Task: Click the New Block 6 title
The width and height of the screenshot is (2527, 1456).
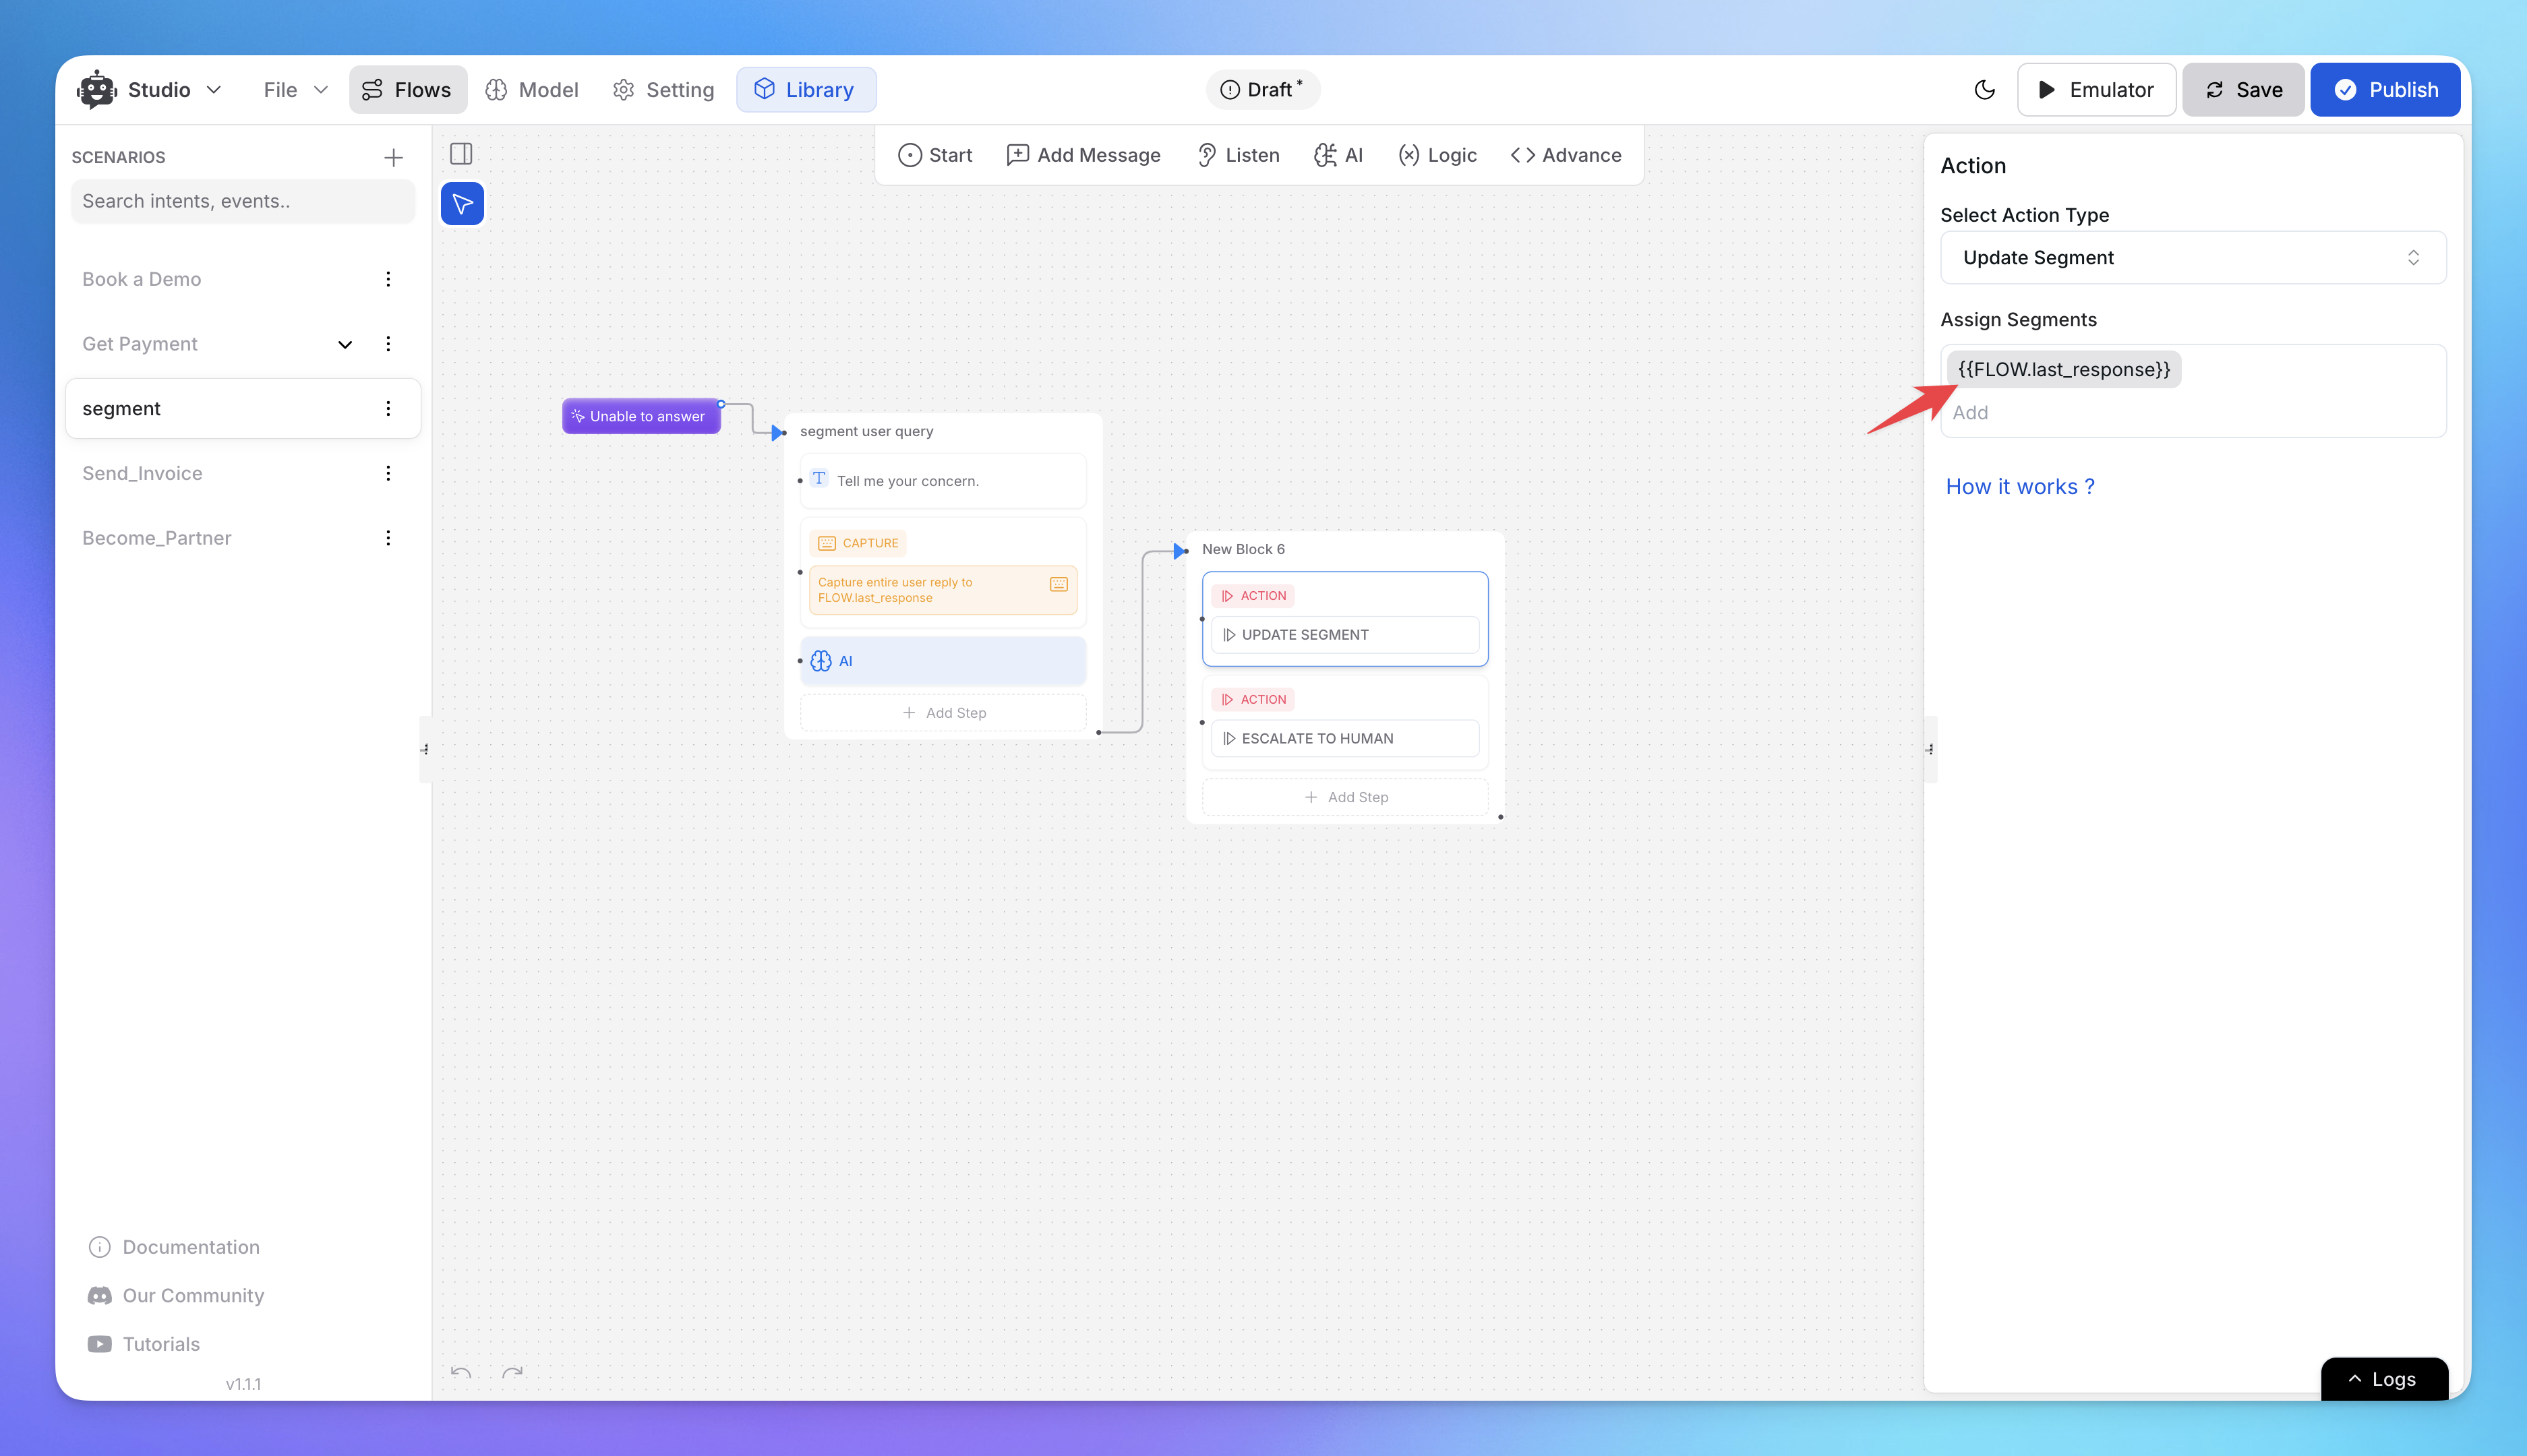Action: click(1243, 549)
